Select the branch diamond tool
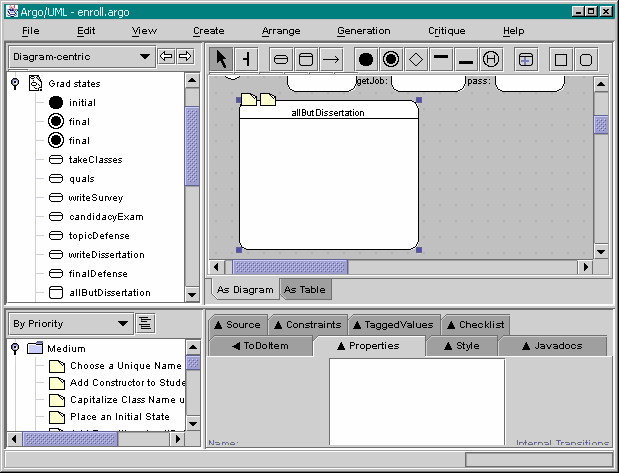Screen dimensions: 619x473 pyautogui.click(x=416, y=60)
